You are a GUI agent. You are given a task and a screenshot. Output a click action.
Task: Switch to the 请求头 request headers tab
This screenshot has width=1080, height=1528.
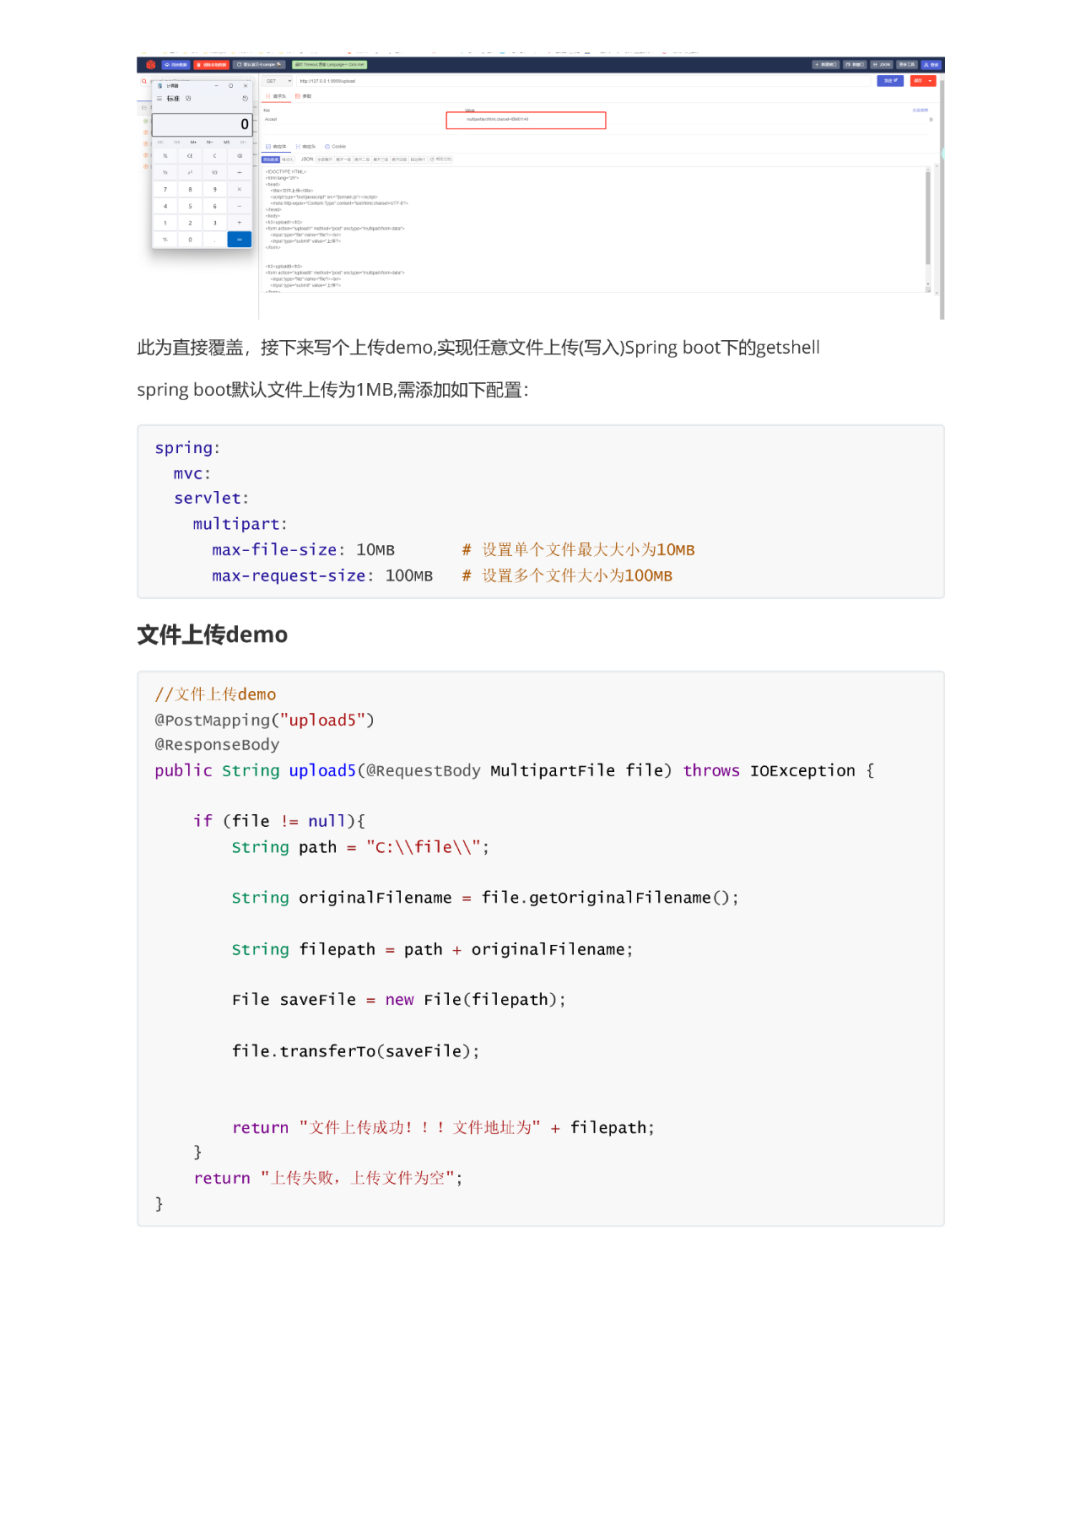click(275, 96)
